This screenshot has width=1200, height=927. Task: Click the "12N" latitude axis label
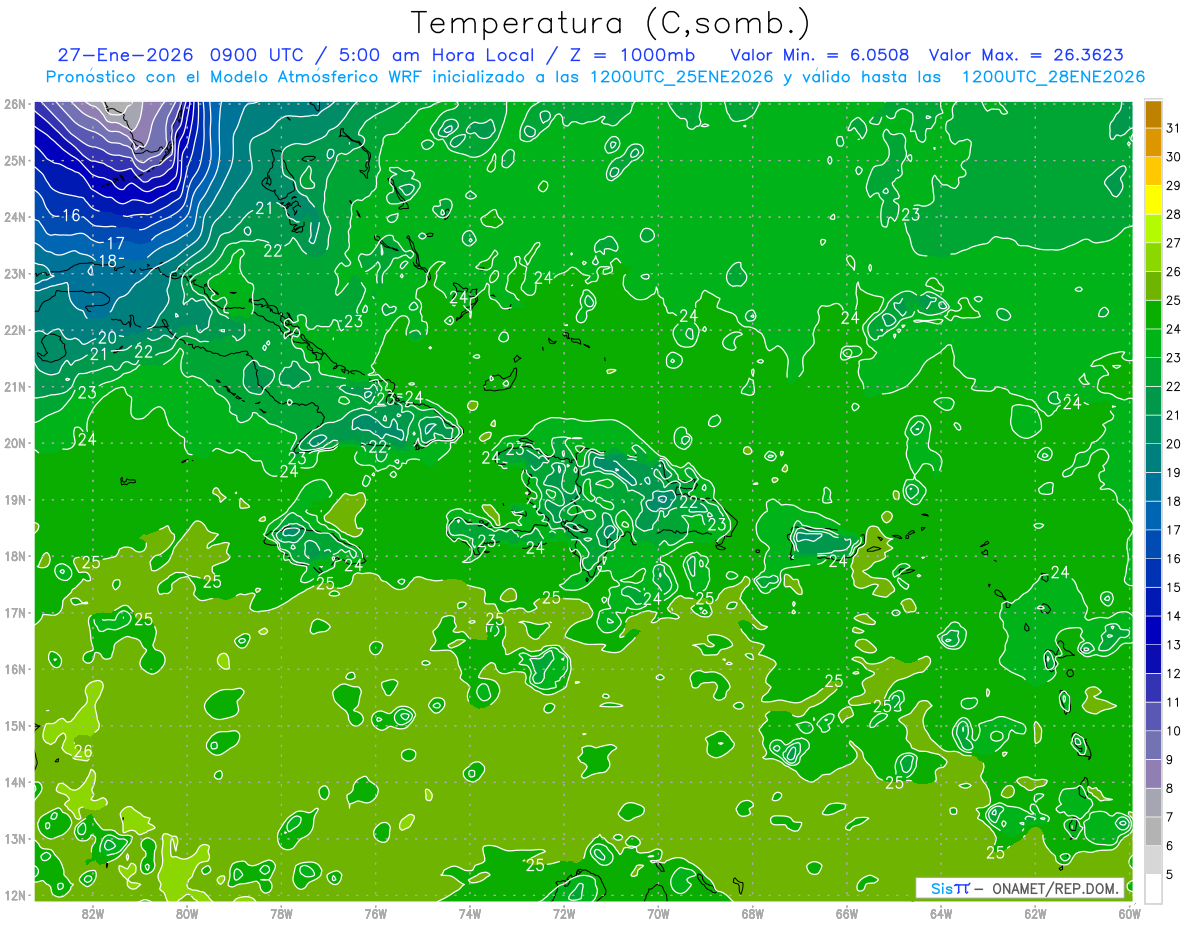pos(14,895)
